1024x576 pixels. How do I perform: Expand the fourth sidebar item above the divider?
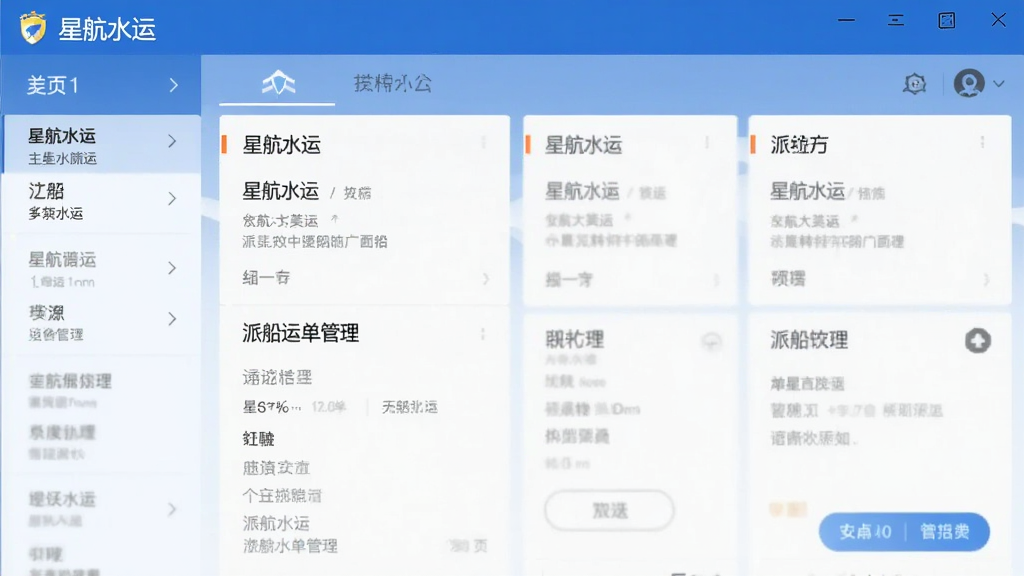pos(172,319)
